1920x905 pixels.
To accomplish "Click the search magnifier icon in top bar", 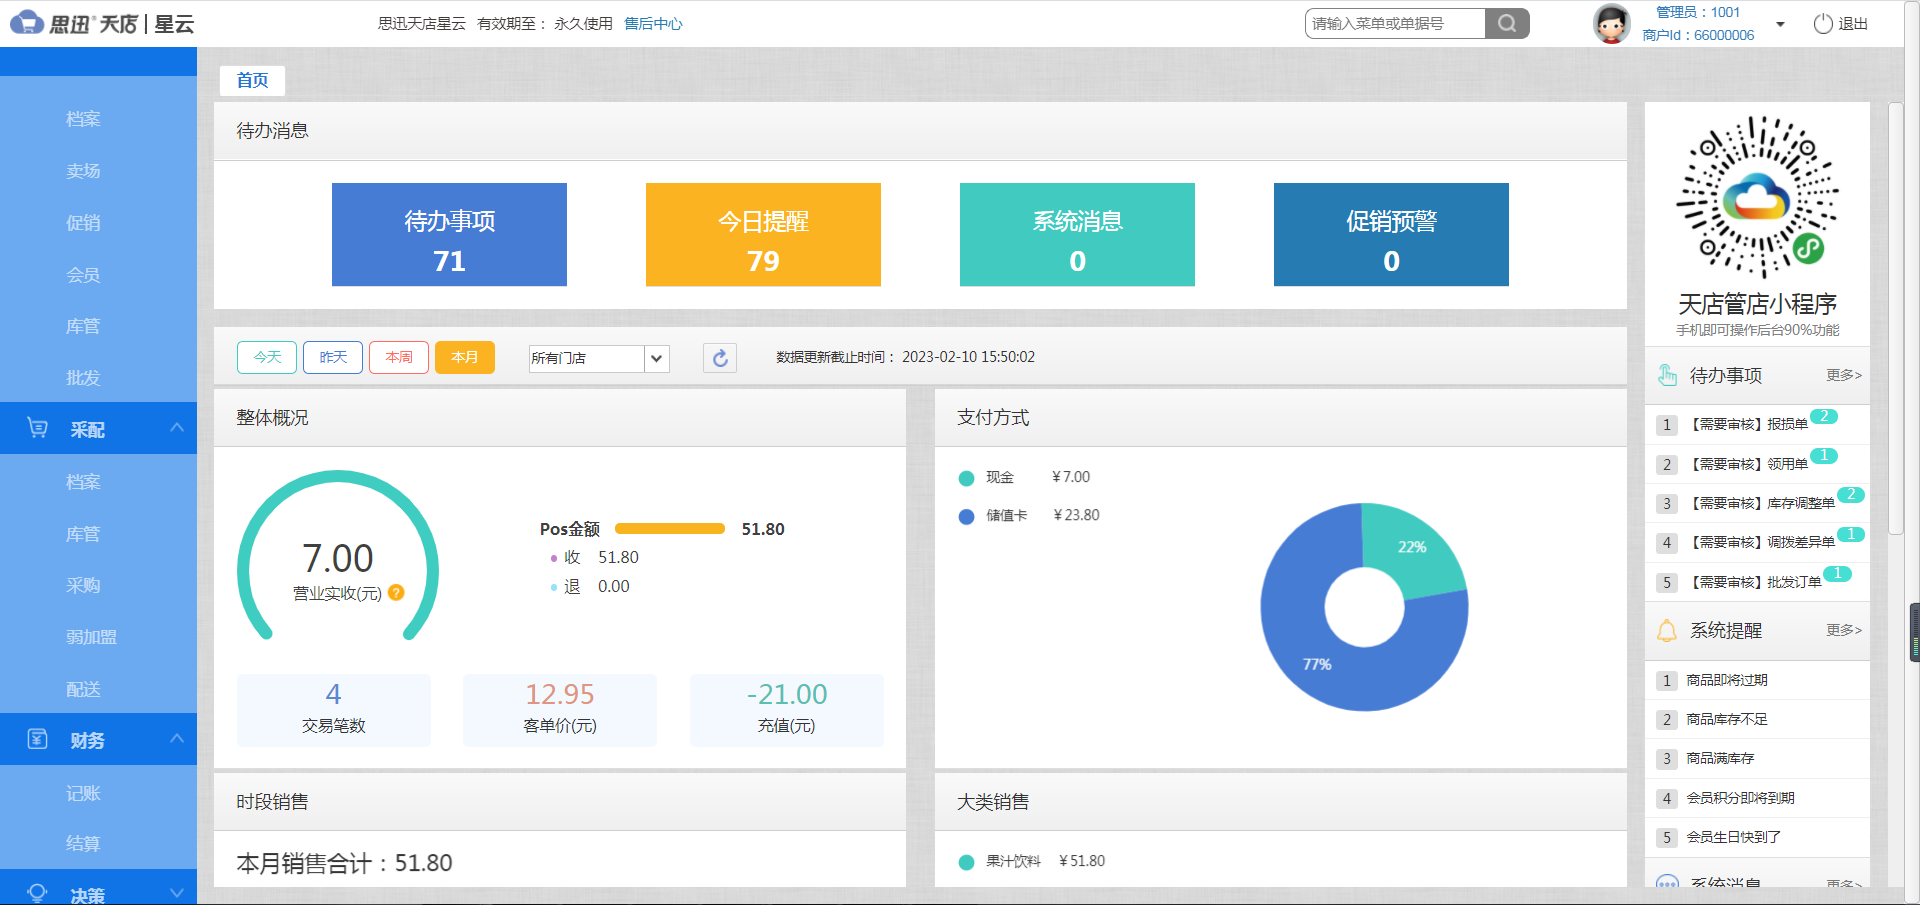I will coord(1506,22).
